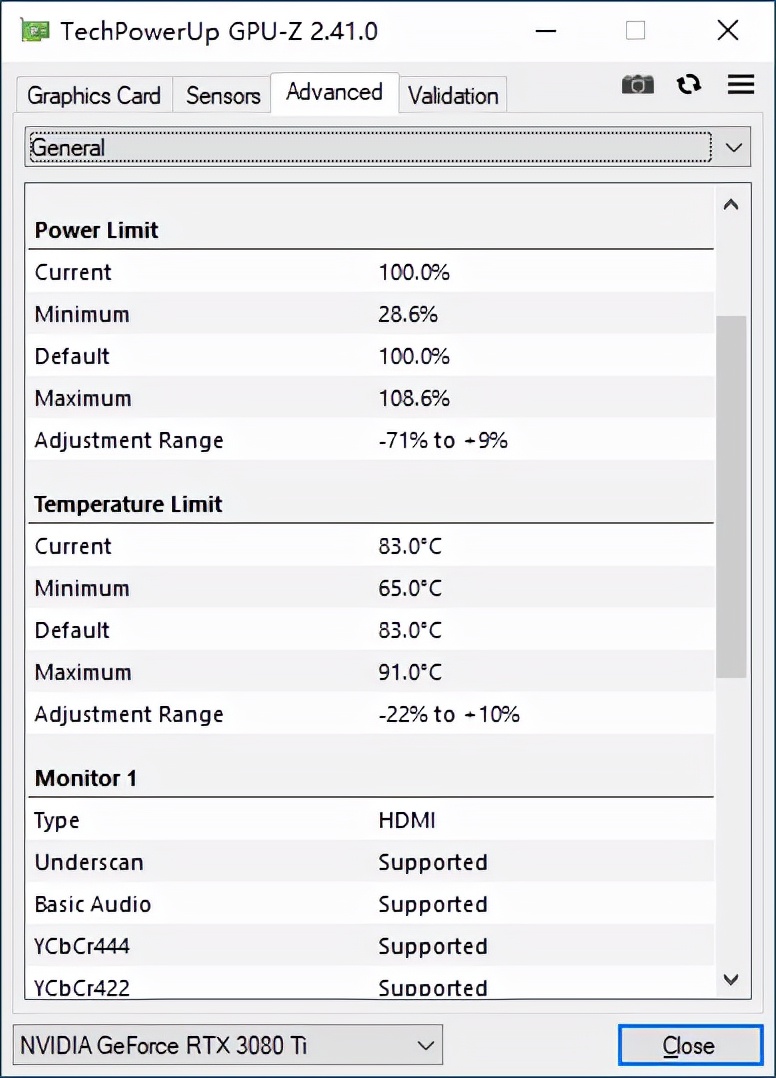Click the GPU-Z app icon in title bar
The image size is (776, 1078).
point(34,31)
